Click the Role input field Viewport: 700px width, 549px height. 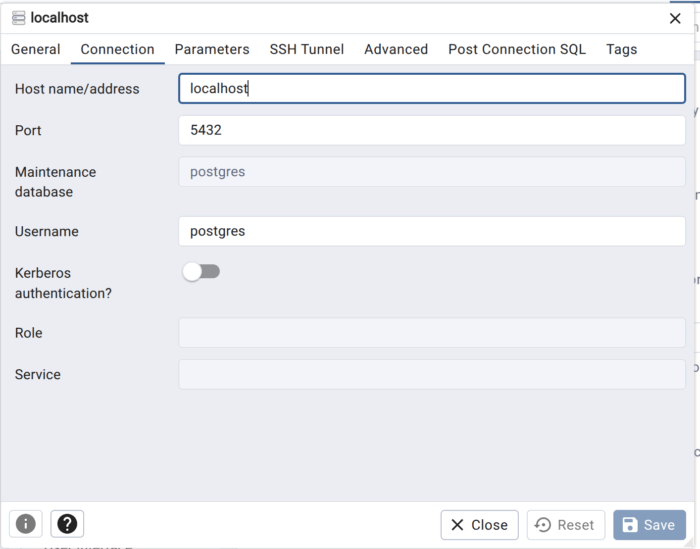click(x=431, y=333)
